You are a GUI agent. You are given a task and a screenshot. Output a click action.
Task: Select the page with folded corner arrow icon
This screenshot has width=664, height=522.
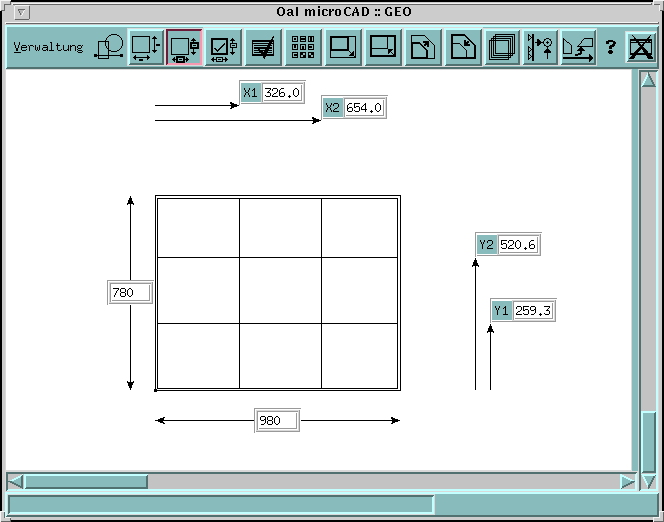423,47
